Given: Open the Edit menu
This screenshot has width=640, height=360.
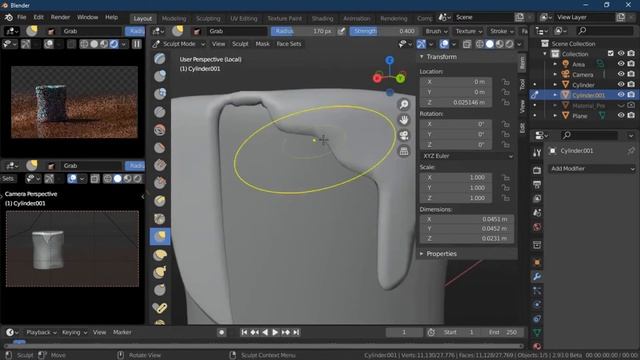Looking at the screenshot, I should (38, 17).
